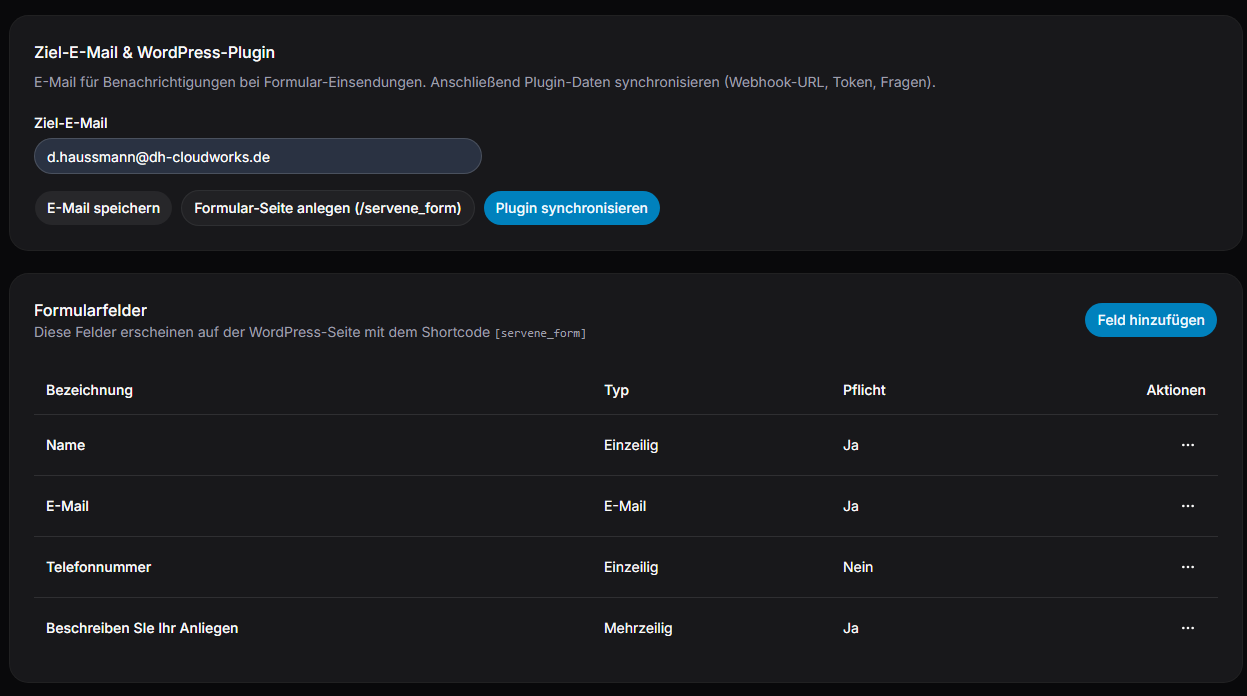Select the Name field row label
The image size is (1247, 696).
pyautogui.click(x=65, y=445)
